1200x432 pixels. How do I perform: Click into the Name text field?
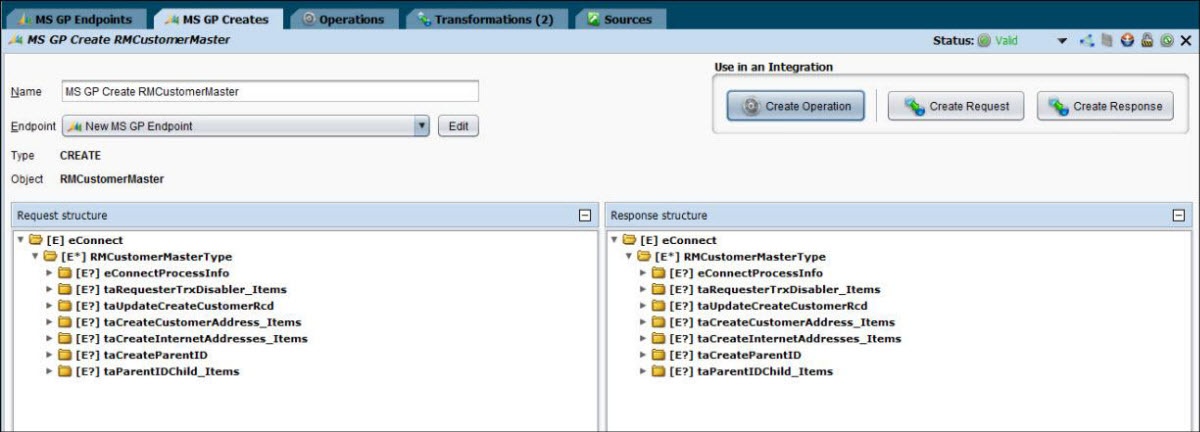click(x=270, y=91)
